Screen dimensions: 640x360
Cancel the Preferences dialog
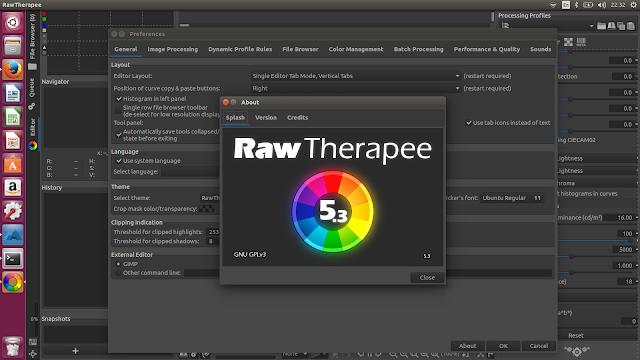pyautogui.click(x=539, y=346)
